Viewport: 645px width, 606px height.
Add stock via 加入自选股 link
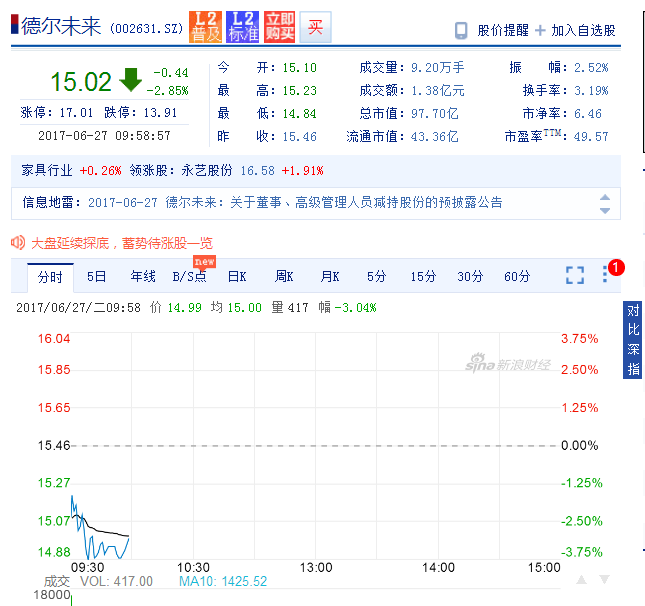coord(583,30)
